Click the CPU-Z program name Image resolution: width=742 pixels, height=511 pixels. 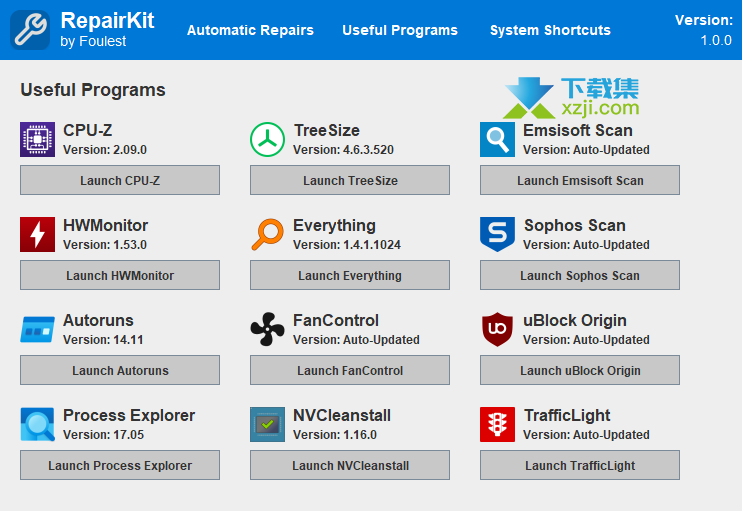[x=88, y=130]
